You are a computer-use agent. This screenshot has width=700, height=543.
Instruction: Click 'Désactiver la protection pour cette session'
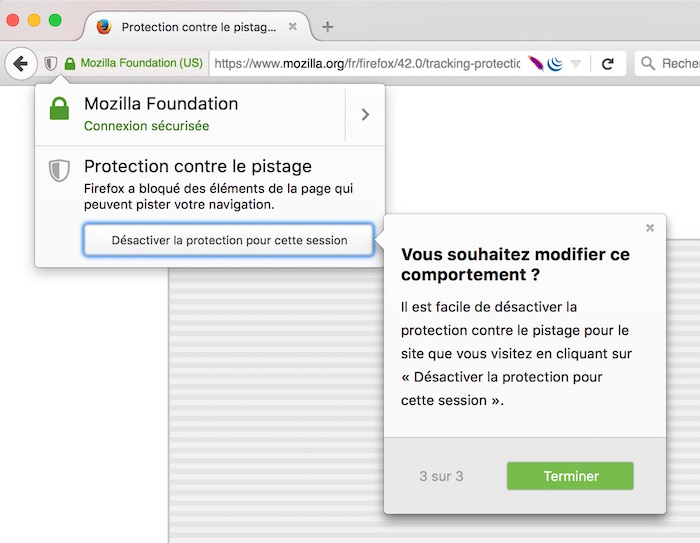coord(229,240)
